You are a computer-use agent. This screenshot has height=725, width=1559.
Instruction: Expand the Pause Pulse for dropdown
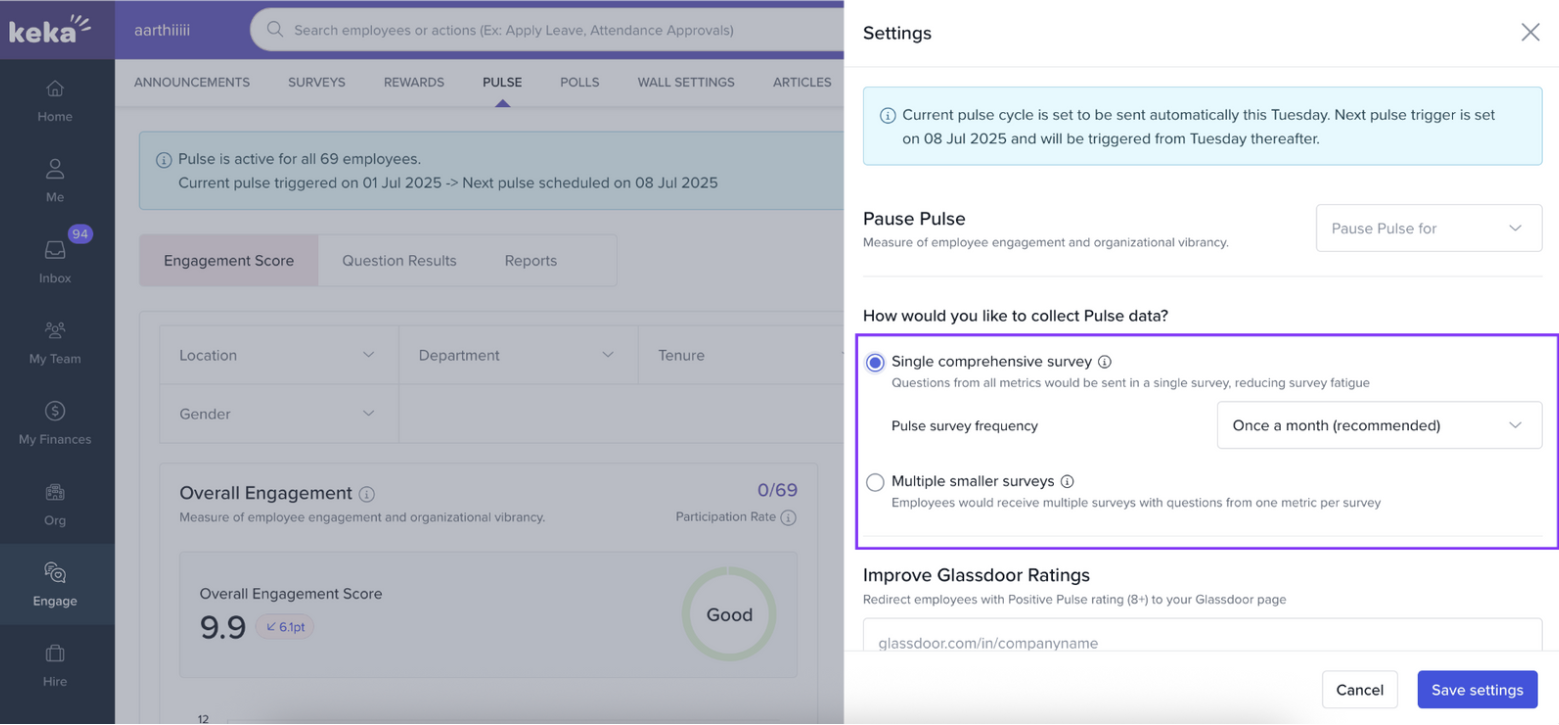point(1428,228)
